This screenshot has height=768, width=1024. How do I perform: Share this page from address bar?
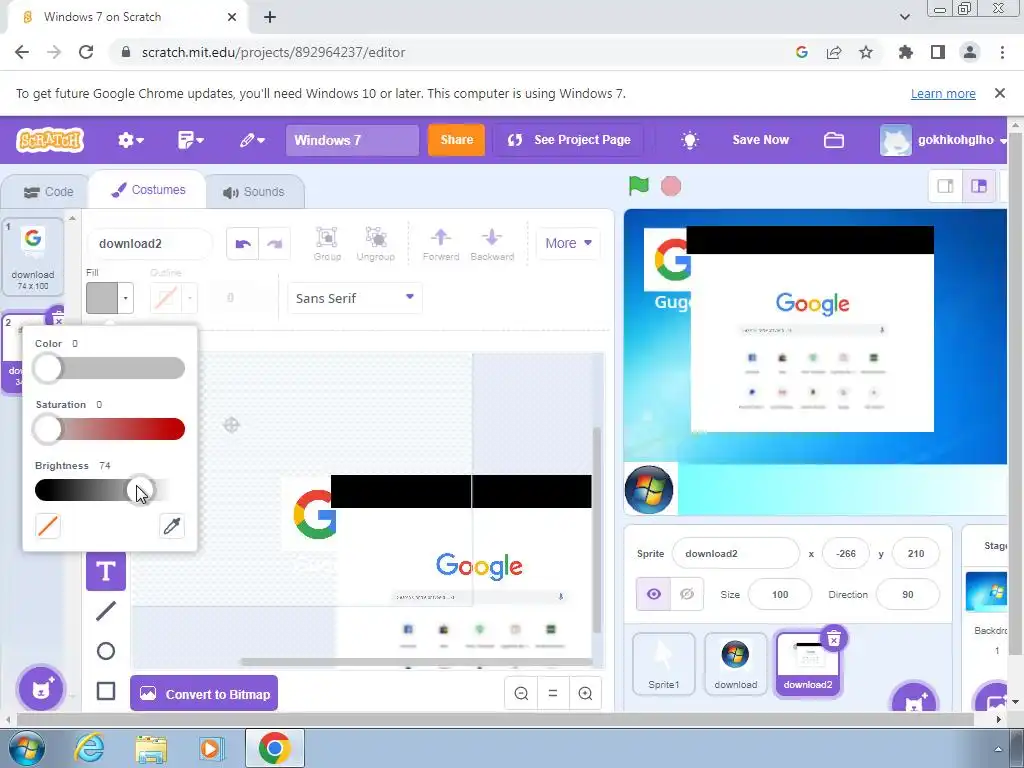(x=834, y=52)
